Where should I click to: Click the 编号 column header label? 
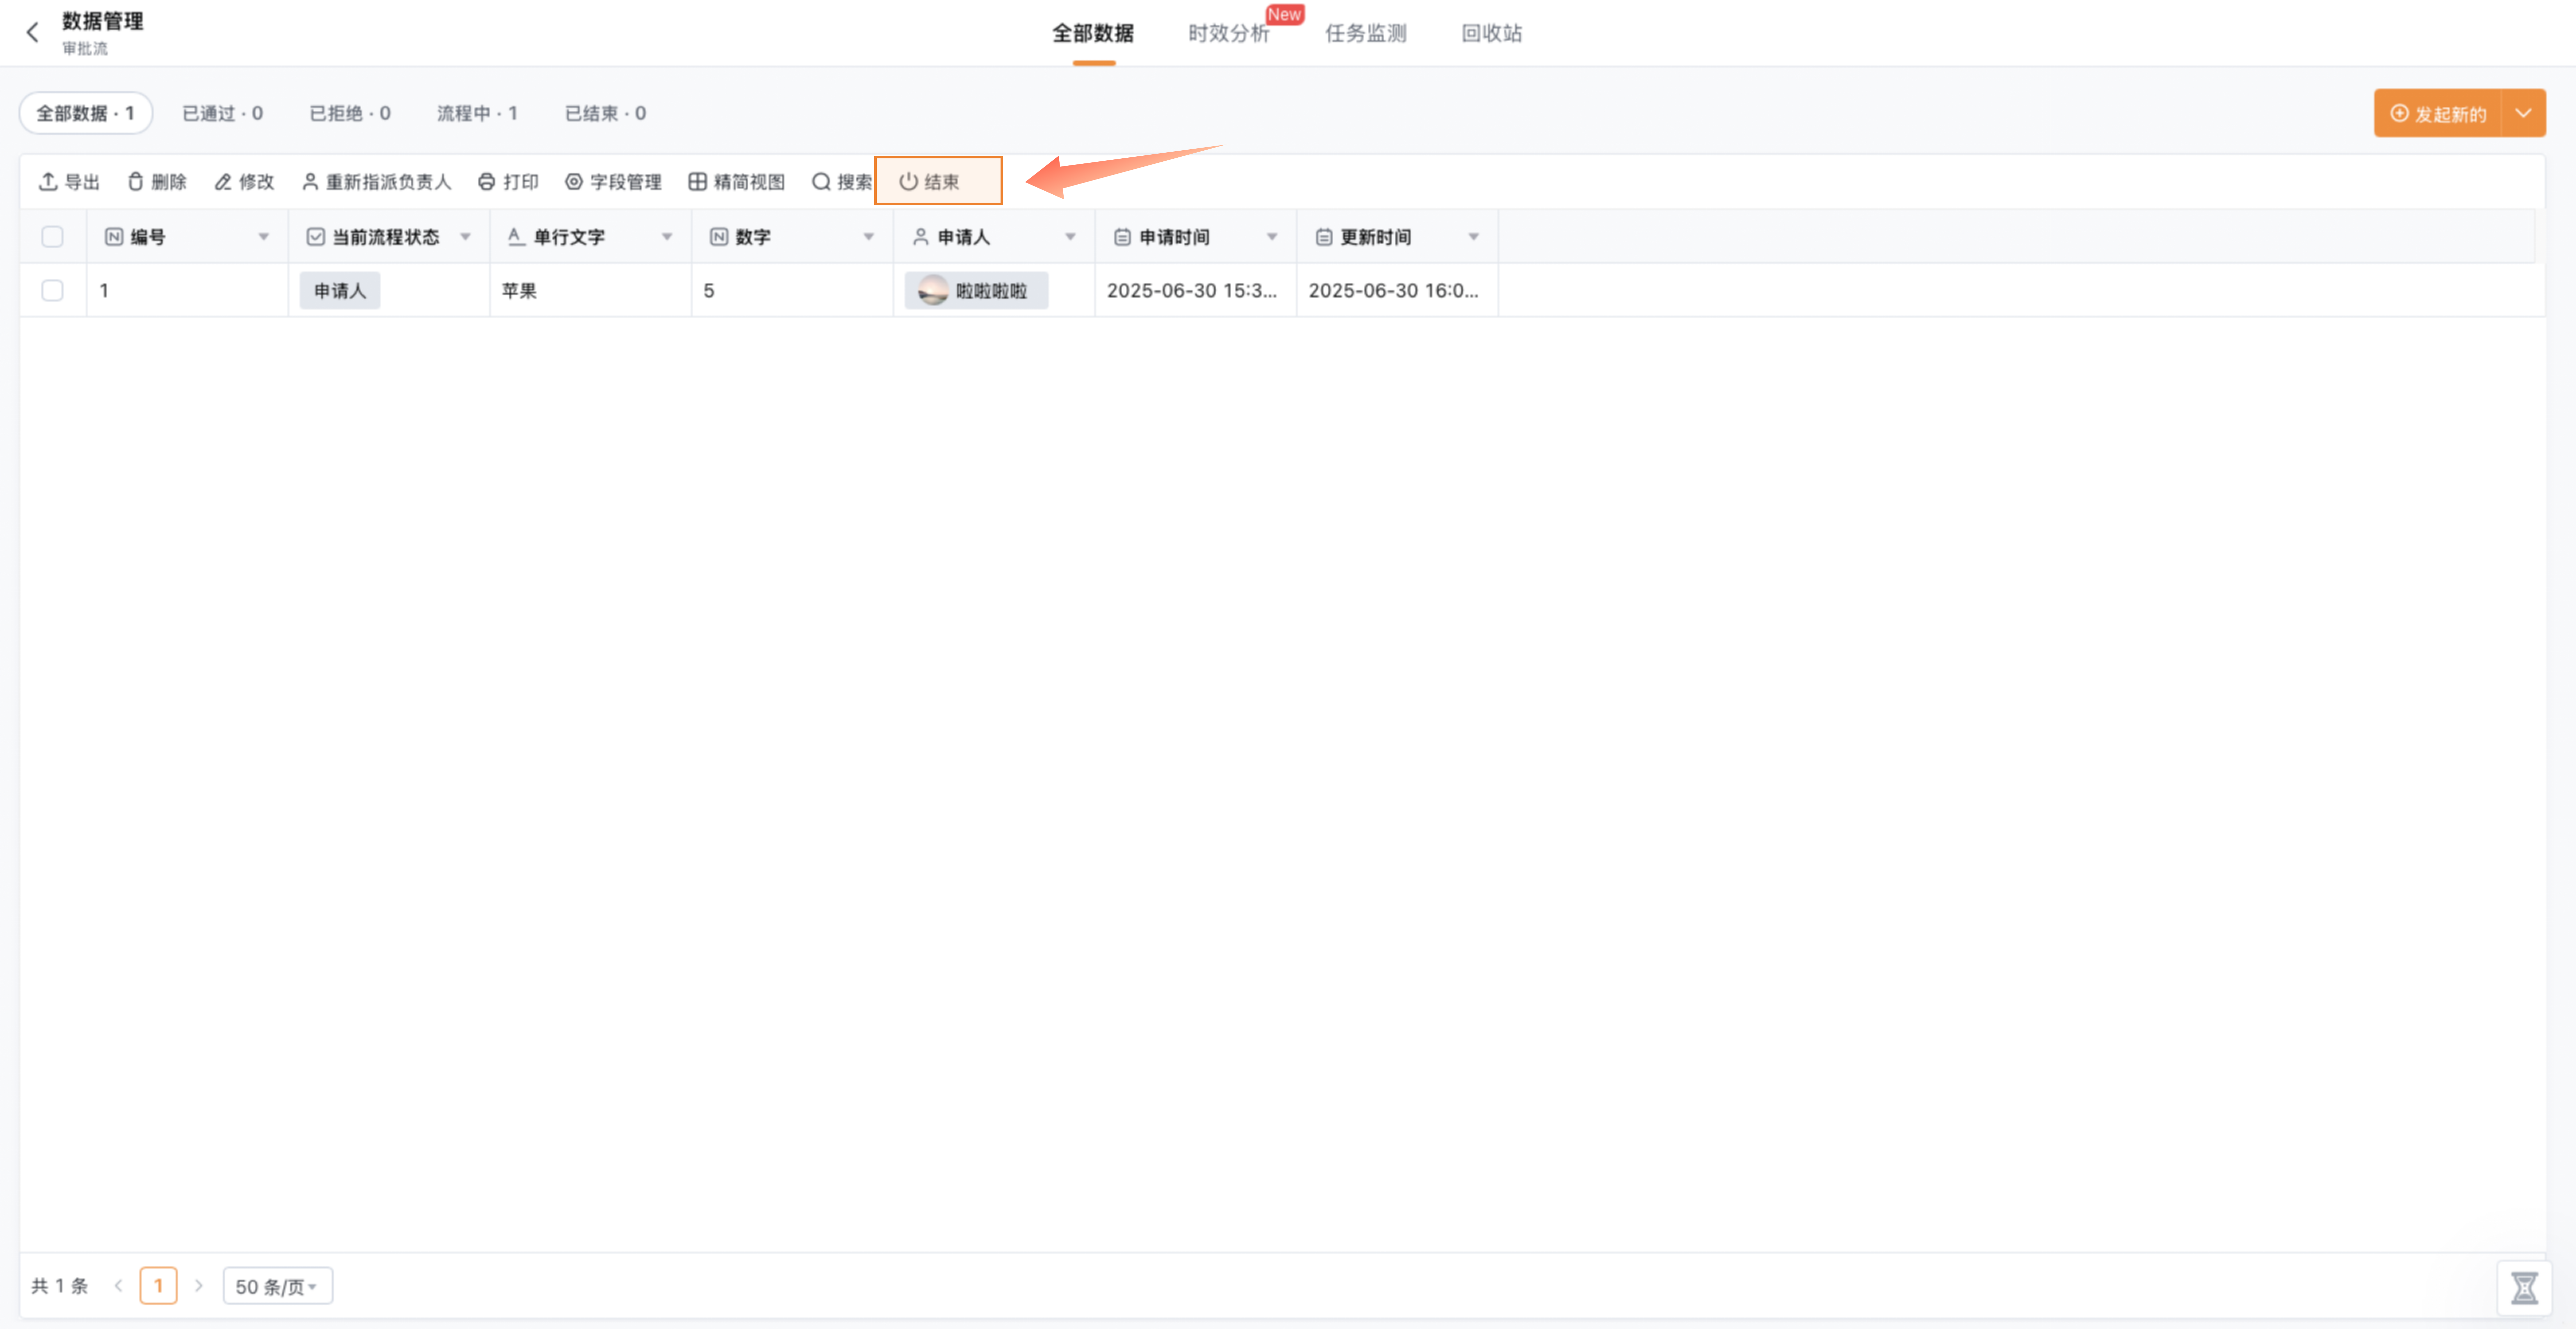click(x=148, y=237)
